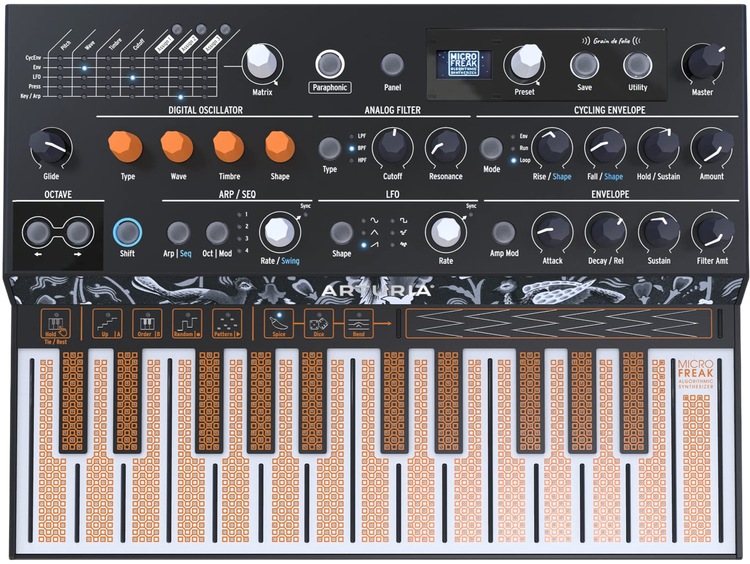Image resolution: width=750 pixels, height=564 pixels.
Task: Select the square LFO waveform symbol
Action: click(404, 221)
